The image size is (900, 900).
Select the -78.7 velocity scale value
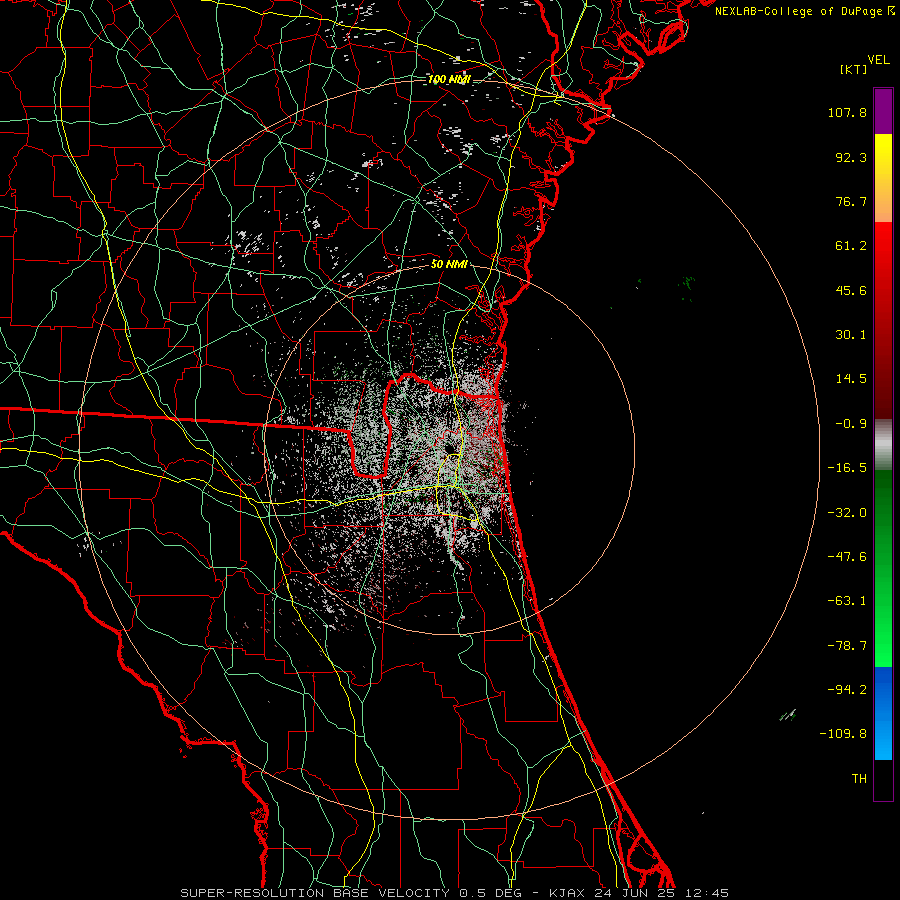point(847,646)
